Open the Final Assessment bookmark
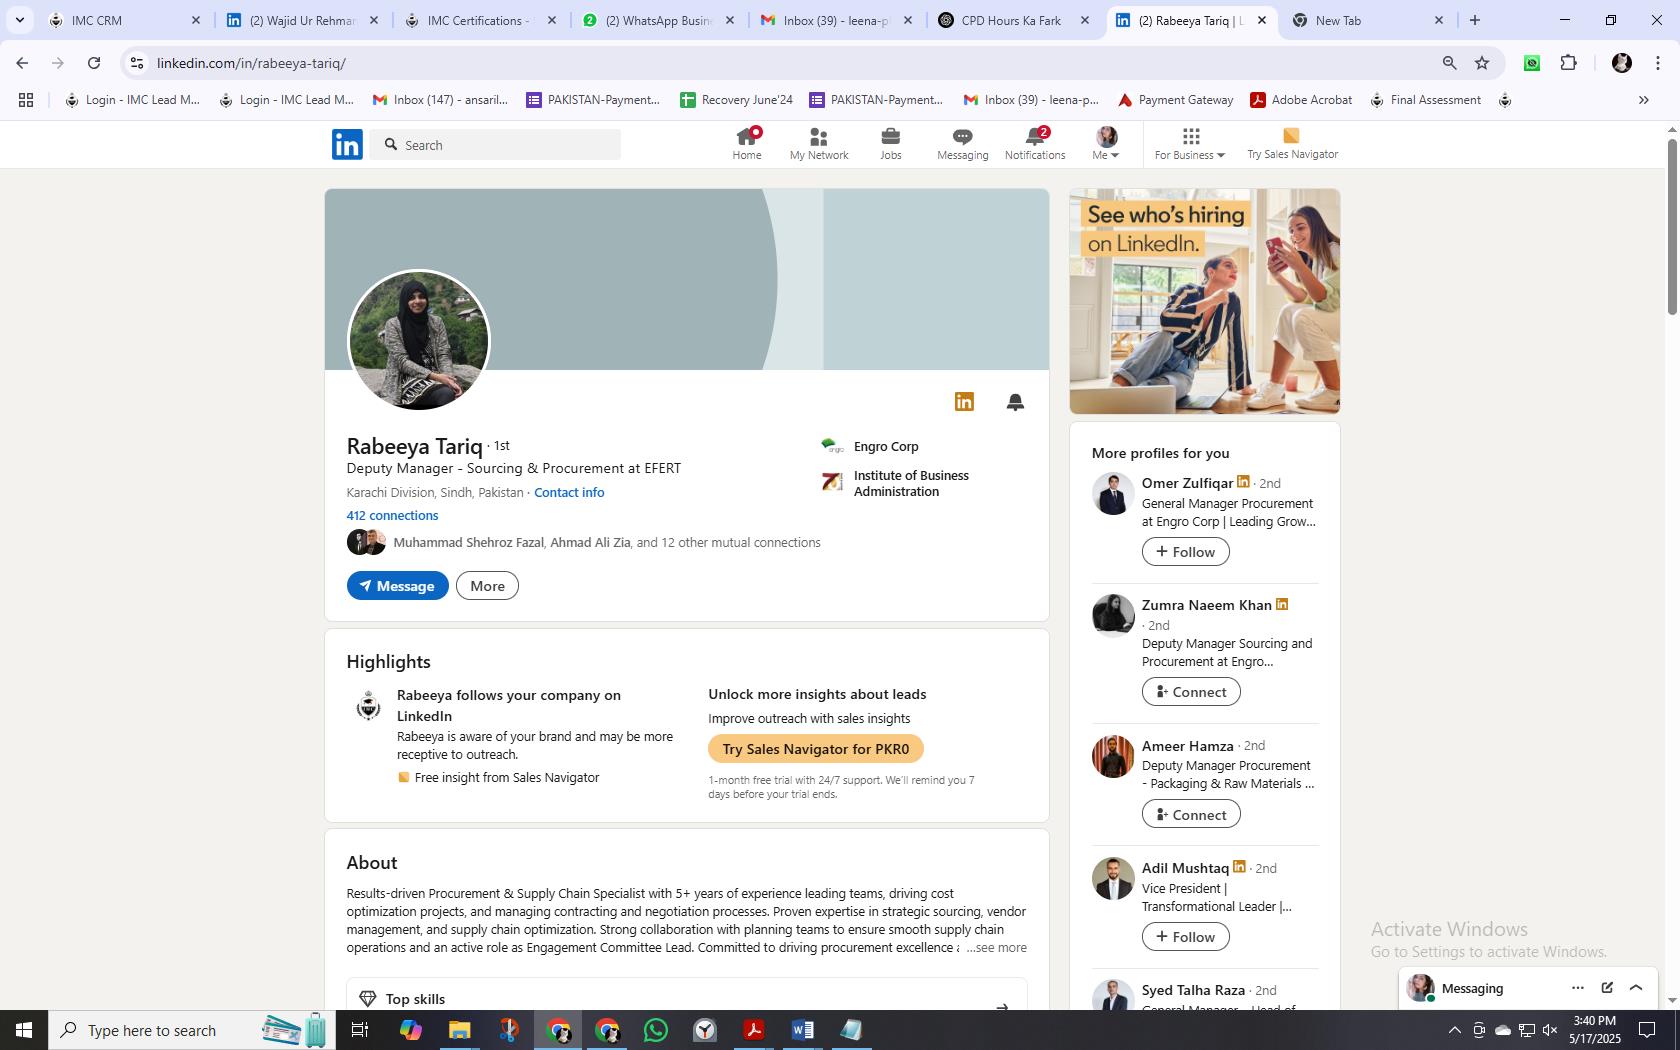1680x1050 pixels. 1425,100
